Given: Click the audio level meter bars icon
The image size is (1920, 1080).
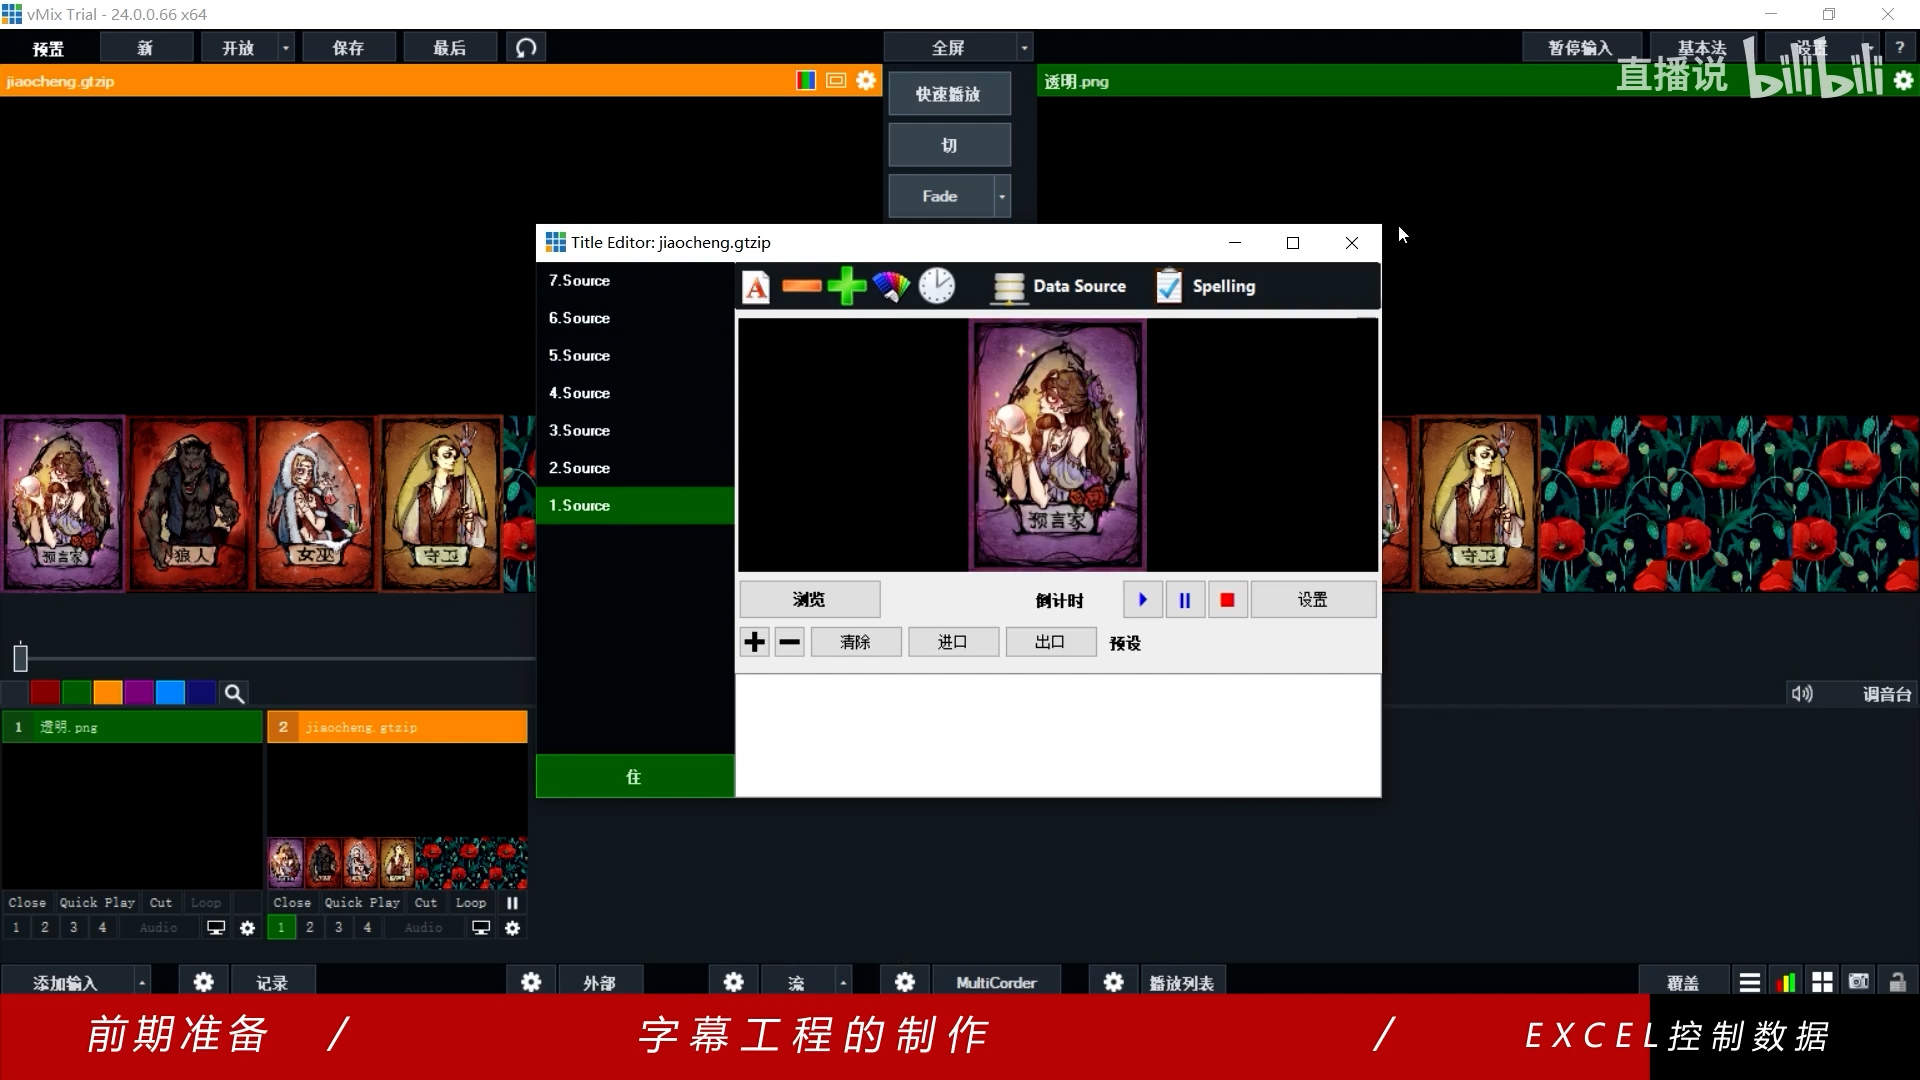Looking at the screenshot, I should (1786, 982).
